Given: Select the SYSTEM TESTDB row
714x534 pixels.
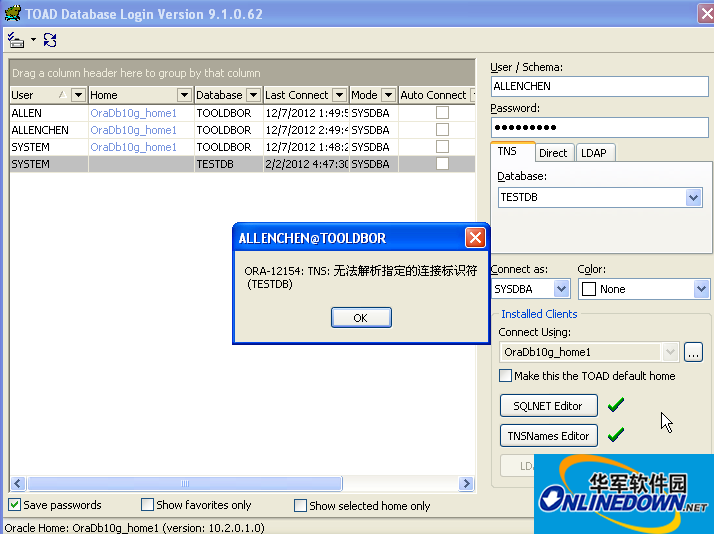Looking at the screenshot, I should [242, 163].
